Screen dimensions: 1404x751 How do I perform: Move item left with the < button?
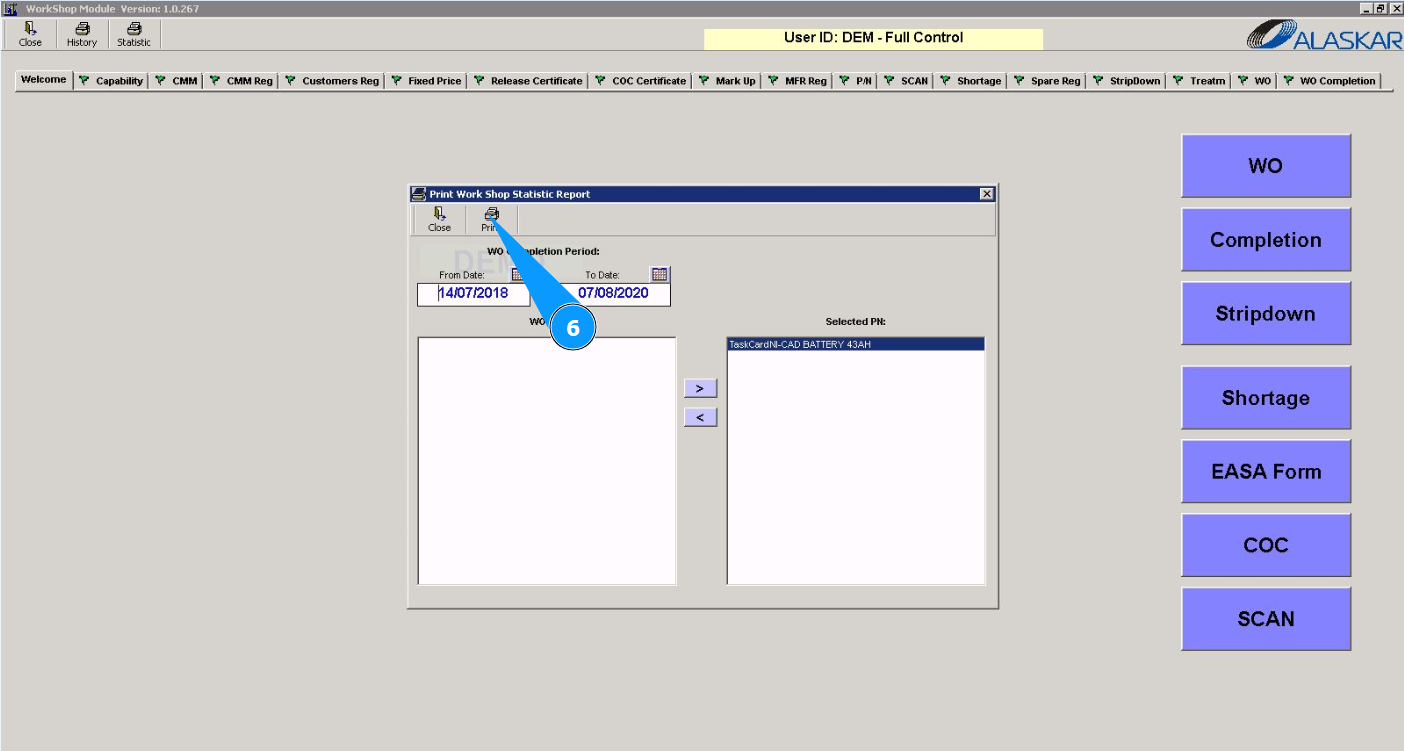tap(700, 417)
